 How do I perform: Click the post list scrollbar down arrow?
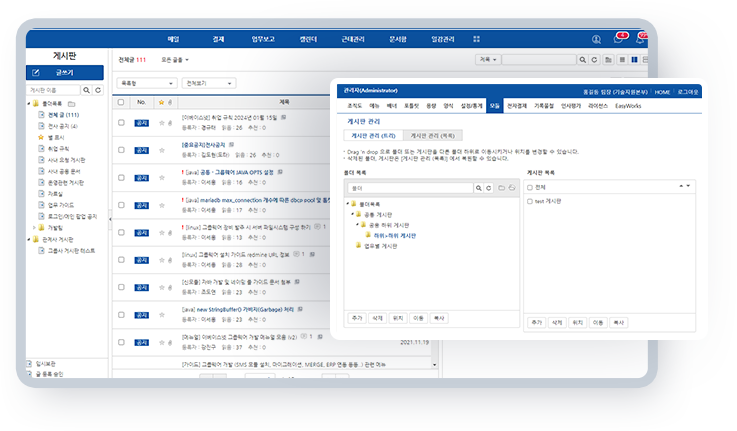click(x=434, y=365)
